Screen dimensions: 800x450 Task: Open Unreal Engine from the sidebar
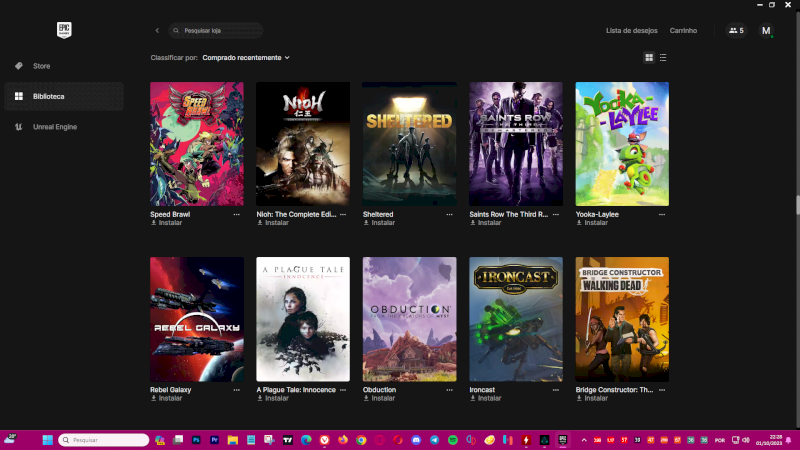pyautogui.click(x=54, y=127)
